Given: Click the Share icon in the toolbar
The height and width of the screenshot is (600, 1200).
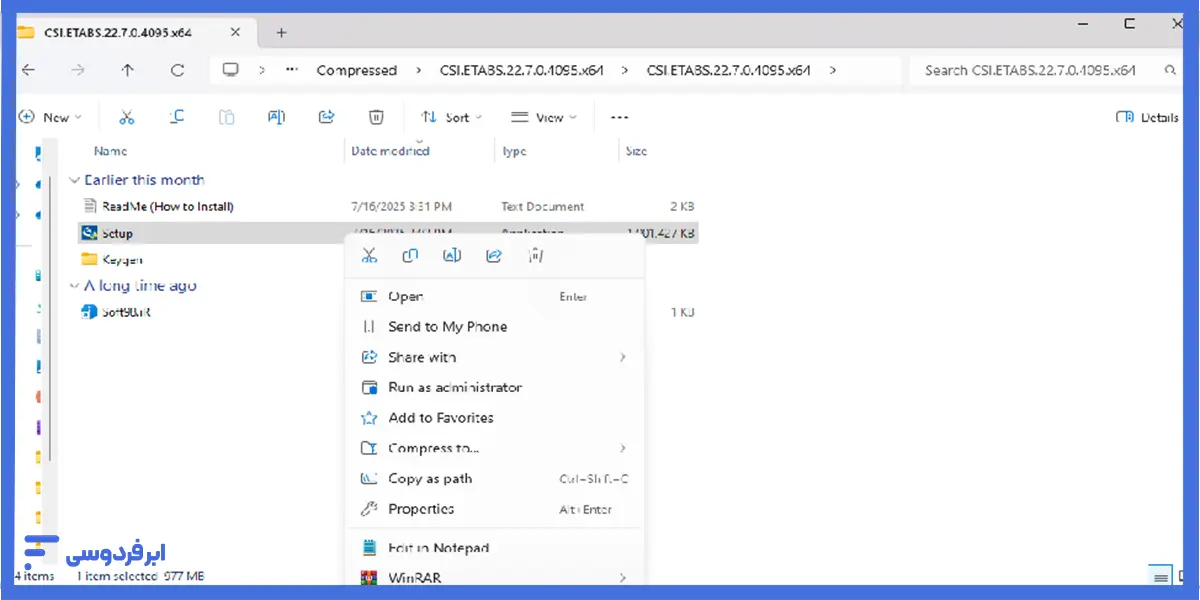Looking at the screenshot, I should 326,117.
